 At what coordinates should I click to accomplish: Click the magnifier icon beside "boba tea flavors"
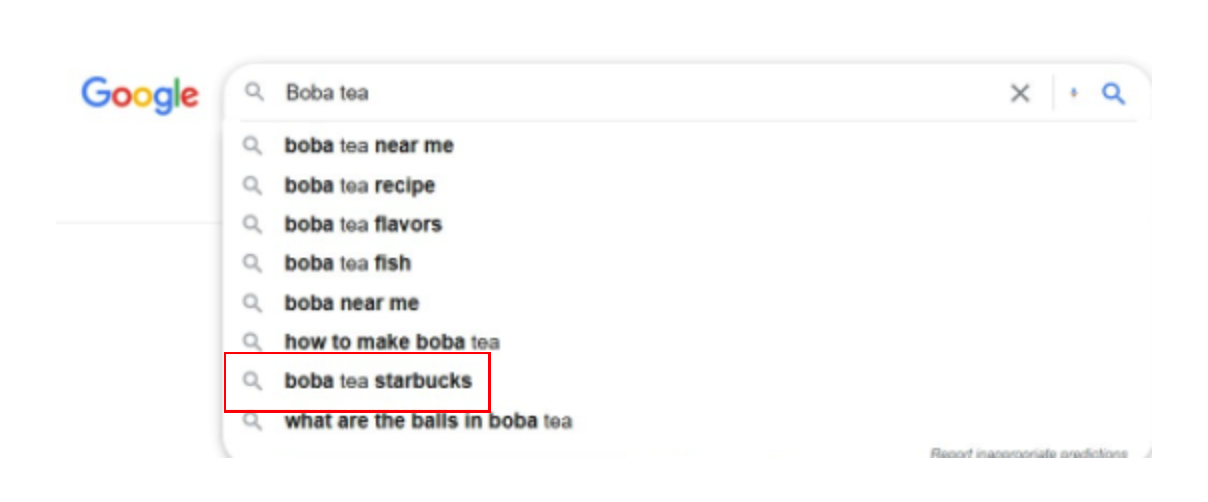coord(253,224)
